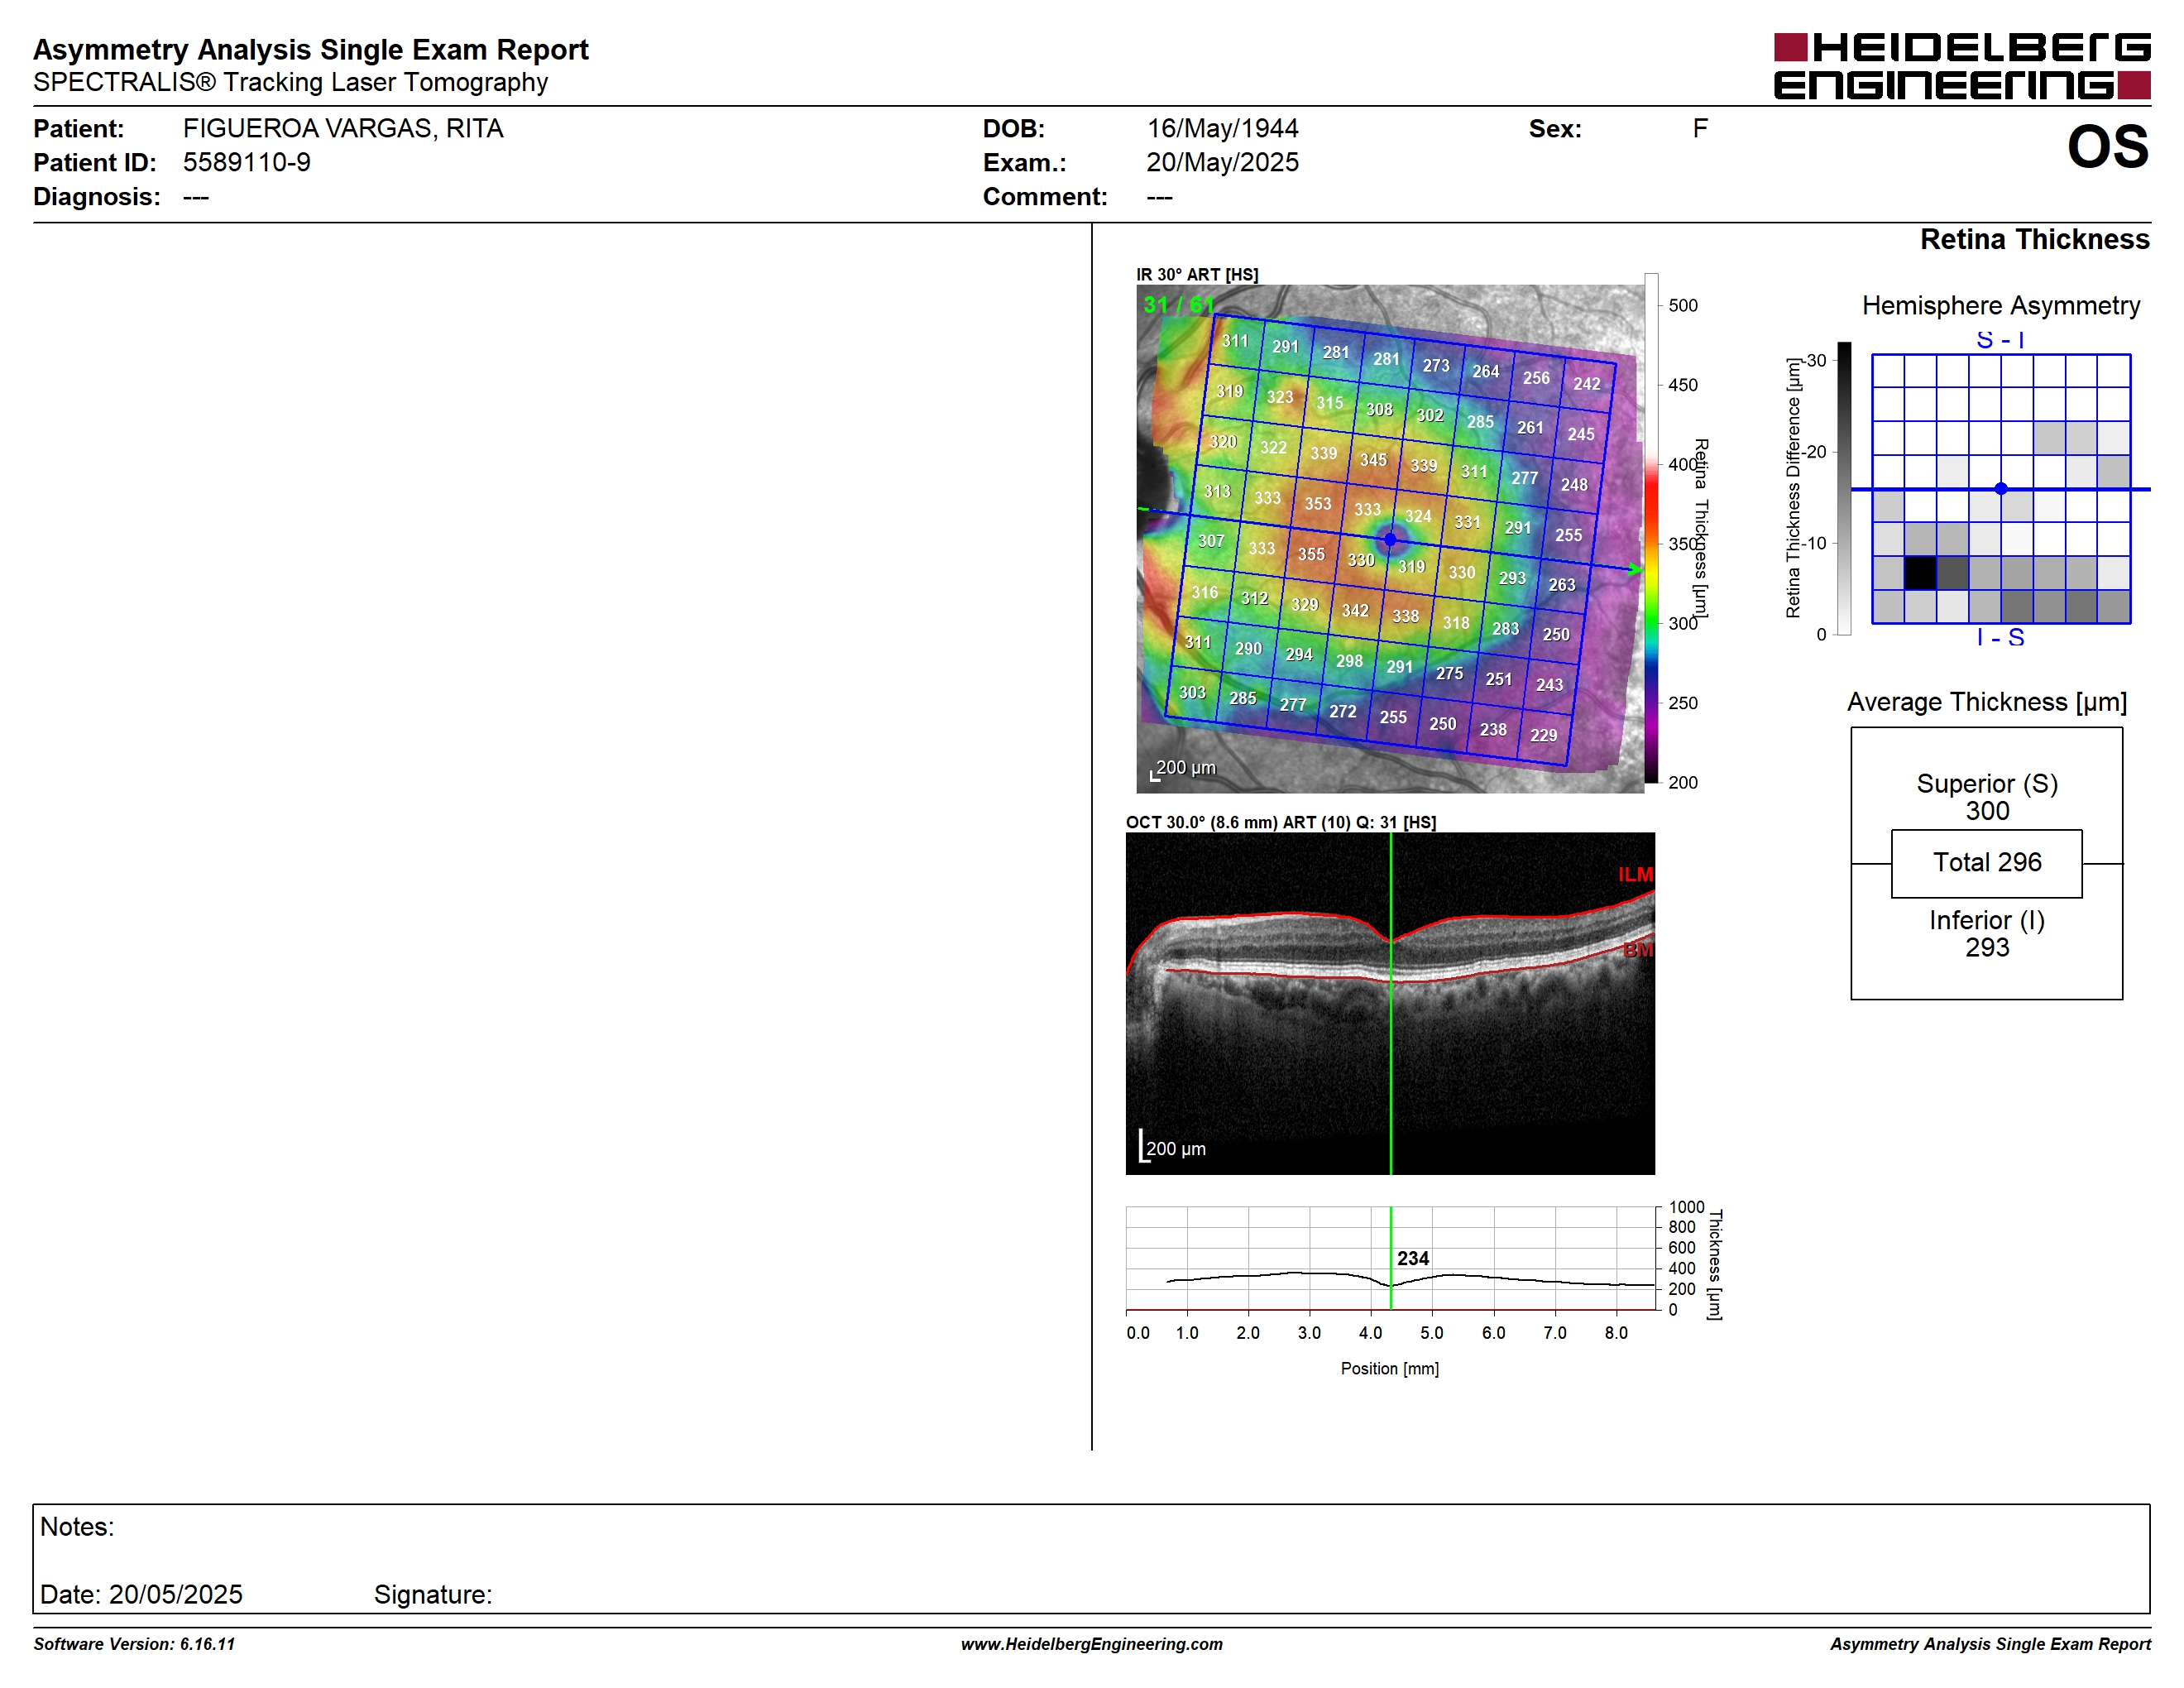Click the 'OCT 30.0° (8.6 mm) ART (10) Q: 31 [HS]' caption
The width and height of the screenshot is (2184, 1688).
tap(1281, 822)
